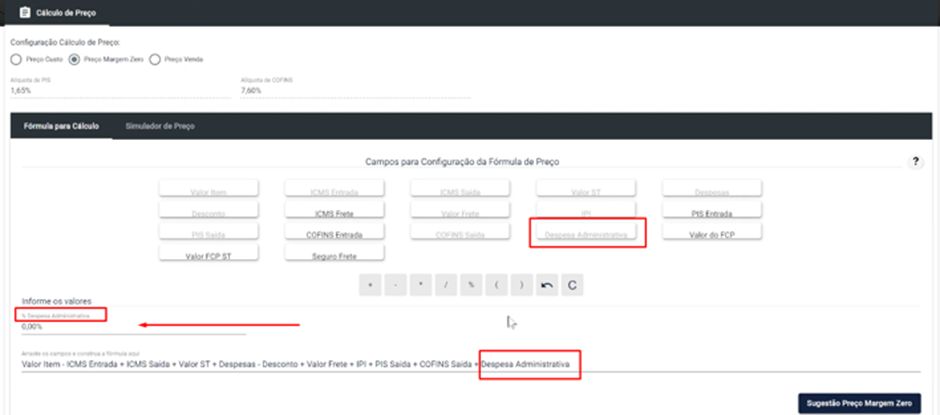Insert the plus operator

(370, 285)
